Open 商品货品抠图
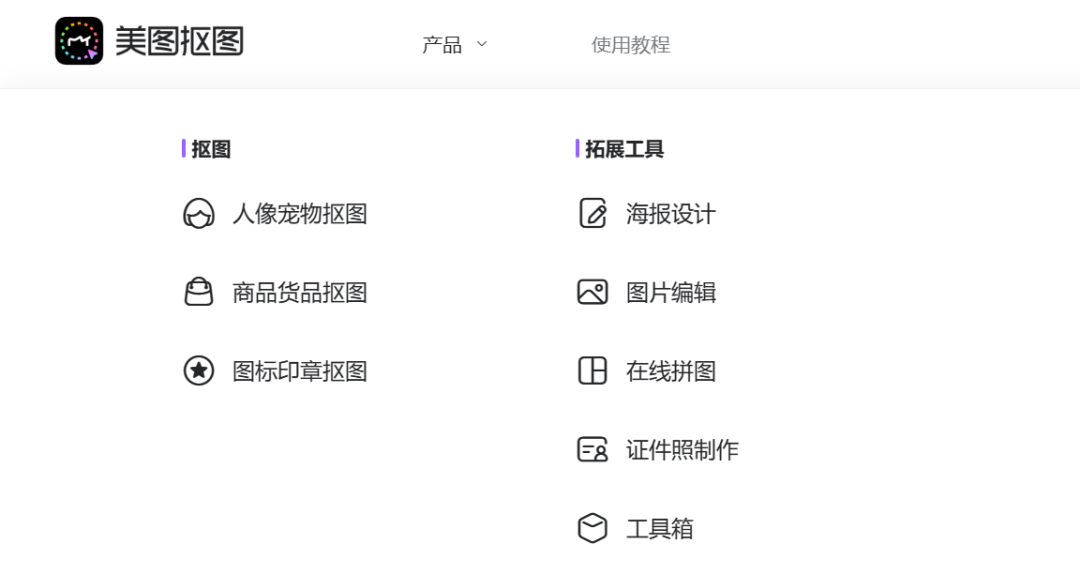1080x574 pixels. pyautogui.click(x=300, y=292)
